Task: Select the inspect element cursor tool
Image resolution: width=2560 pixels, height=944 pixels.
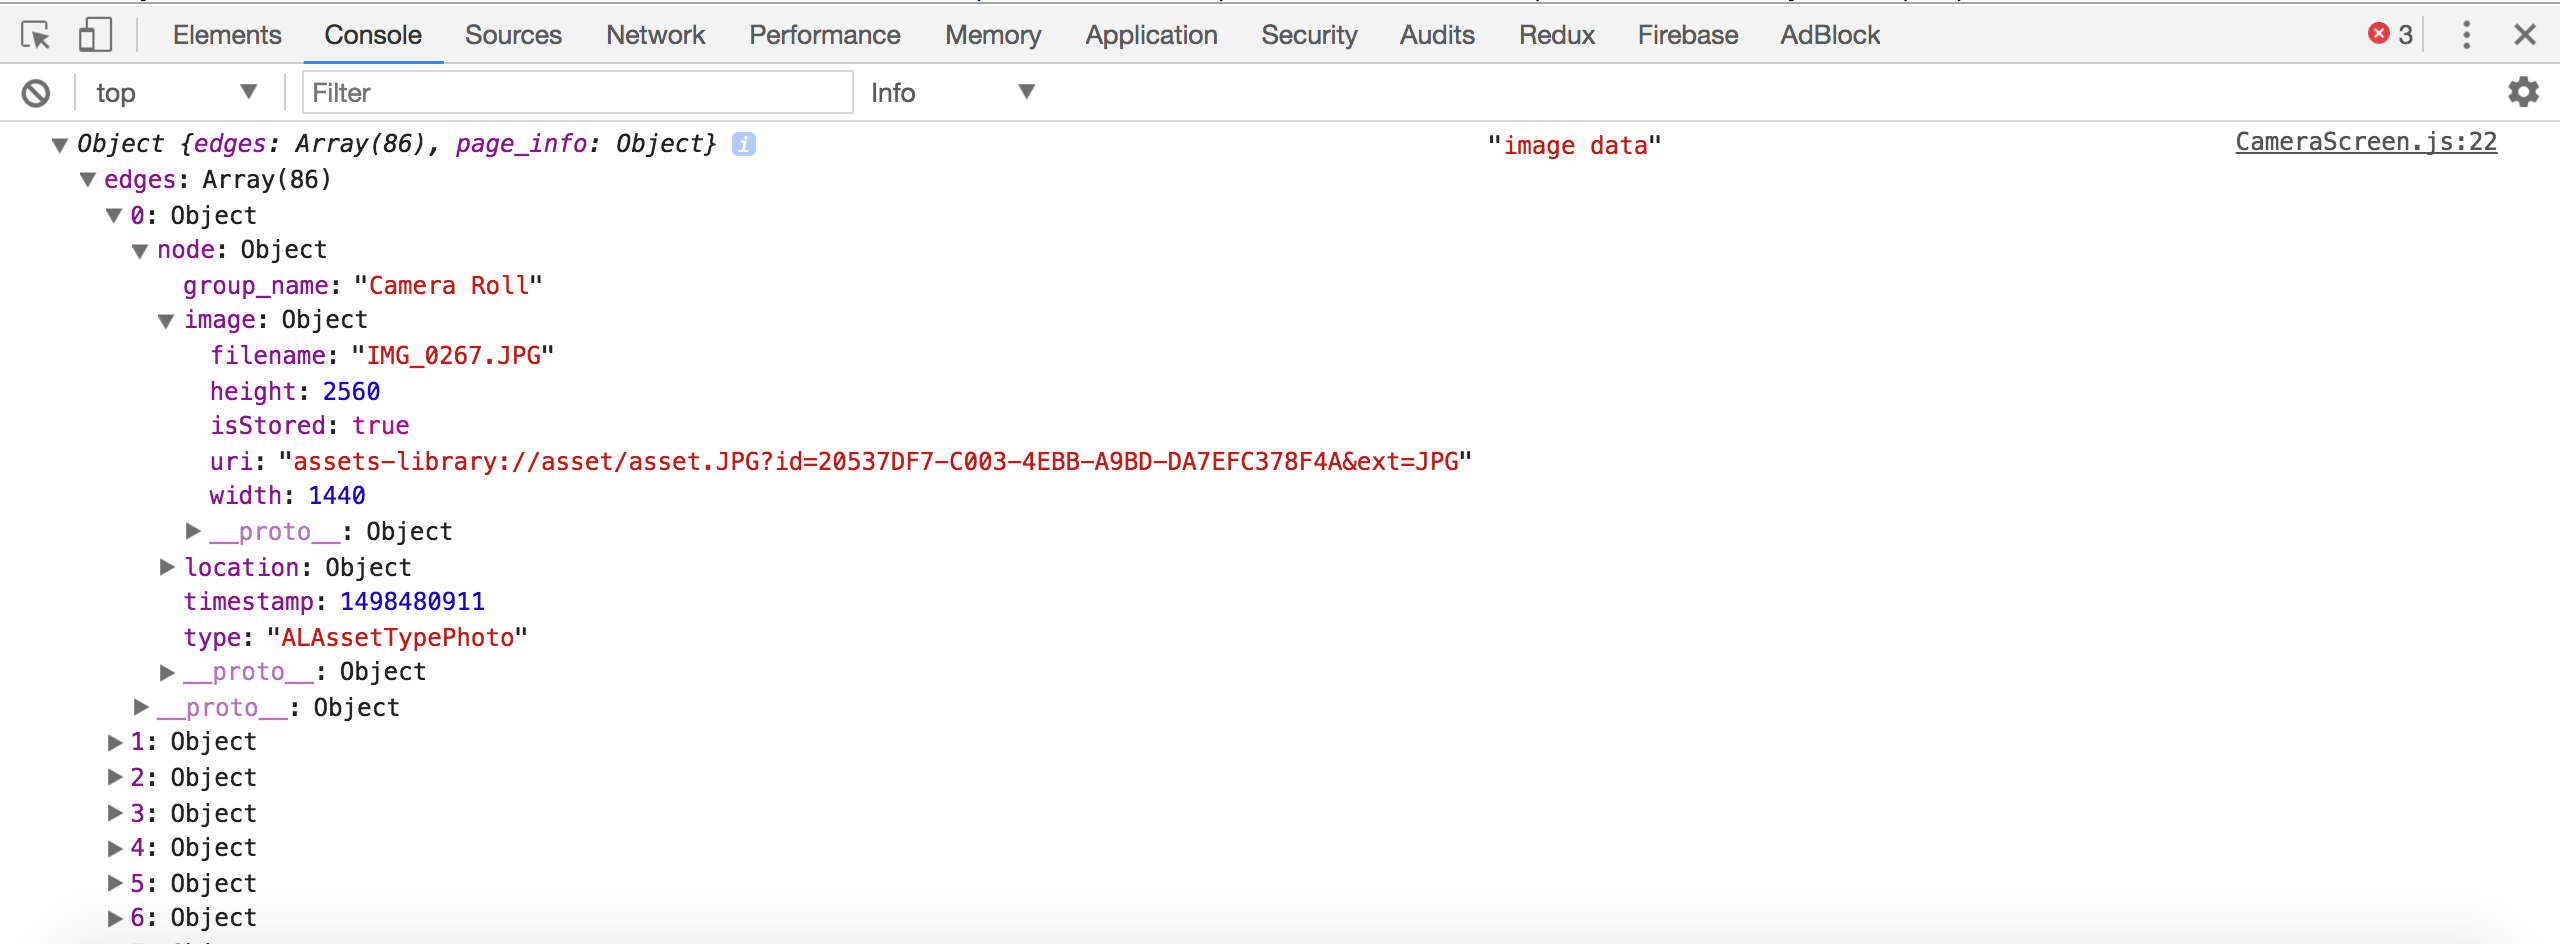Action: (38, 35)
